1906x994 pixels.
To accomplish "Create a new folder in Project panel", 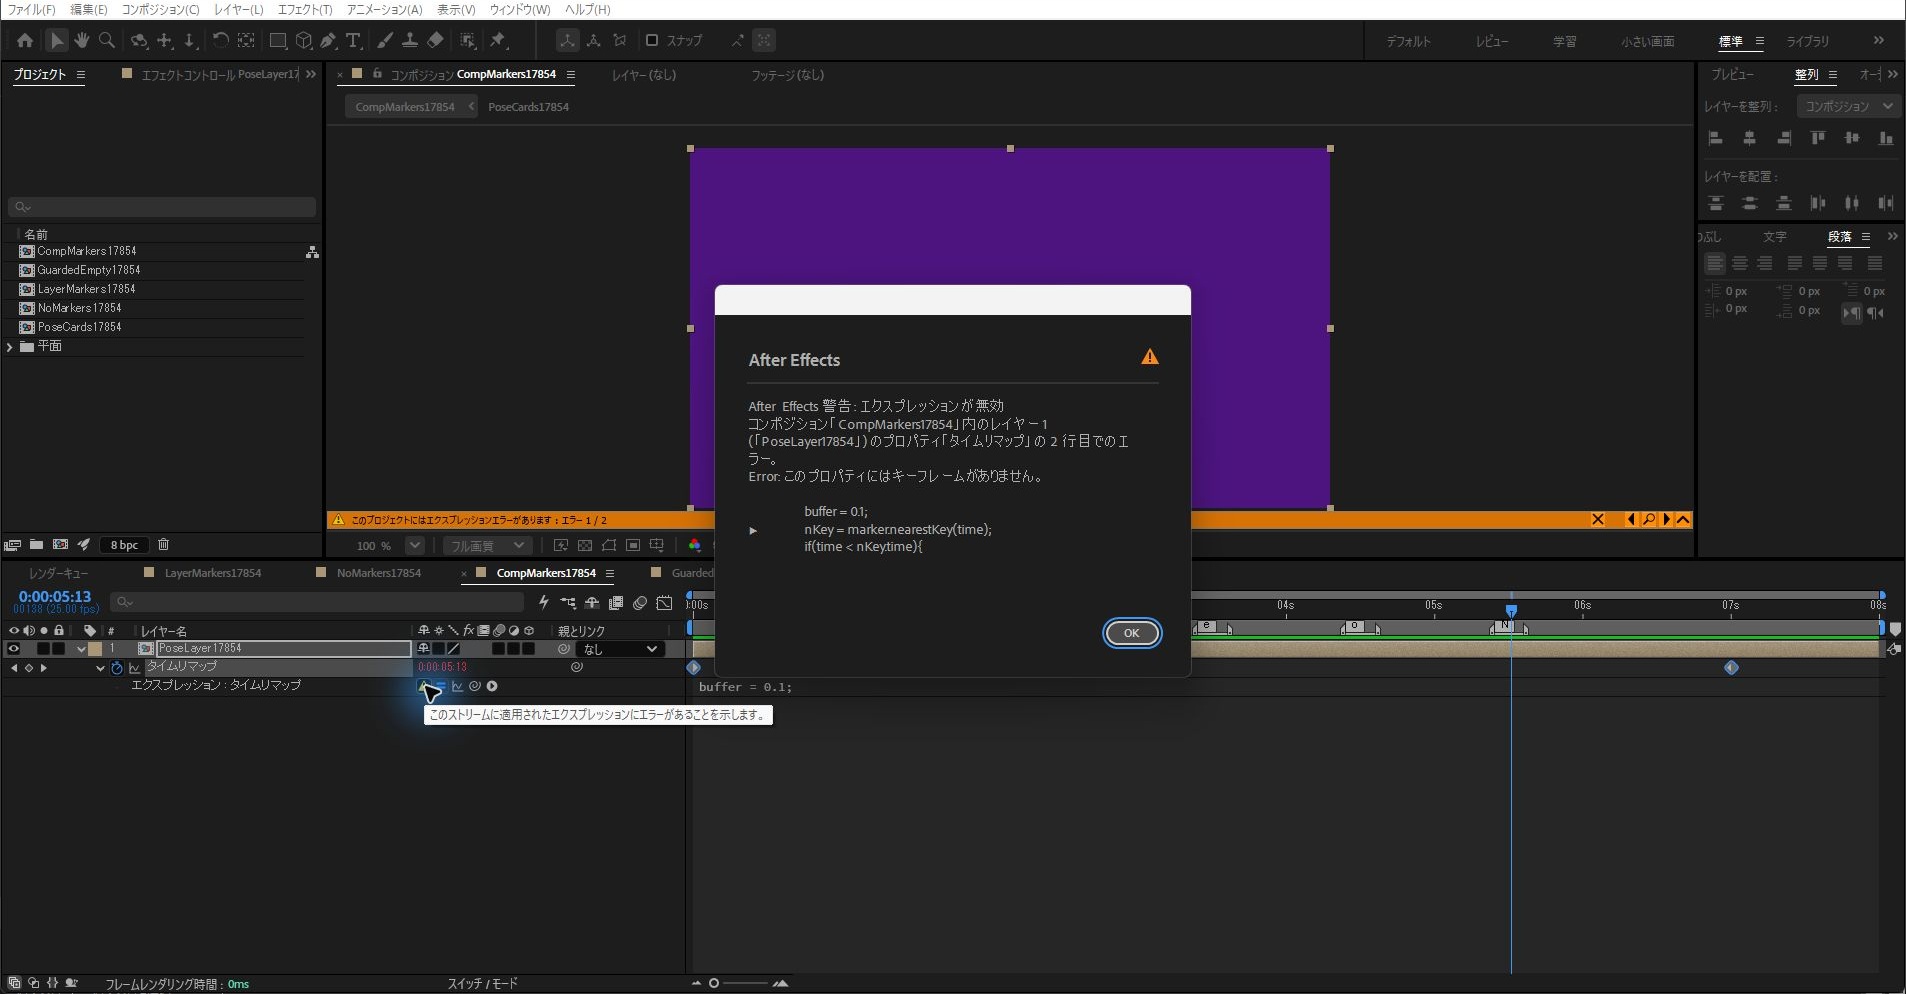I will pyautogui.click(x=36, y=545).
